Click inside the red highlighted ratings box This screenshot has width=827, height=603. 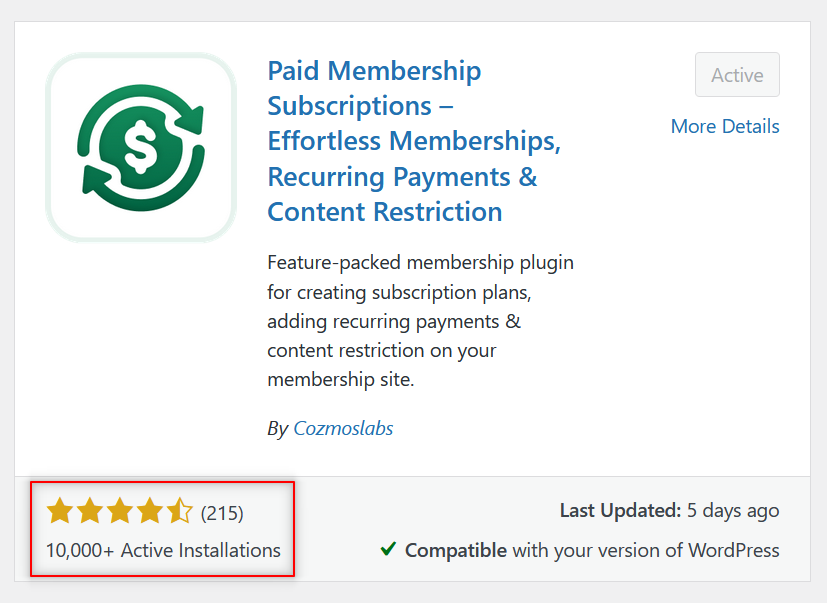click(163, 530)
